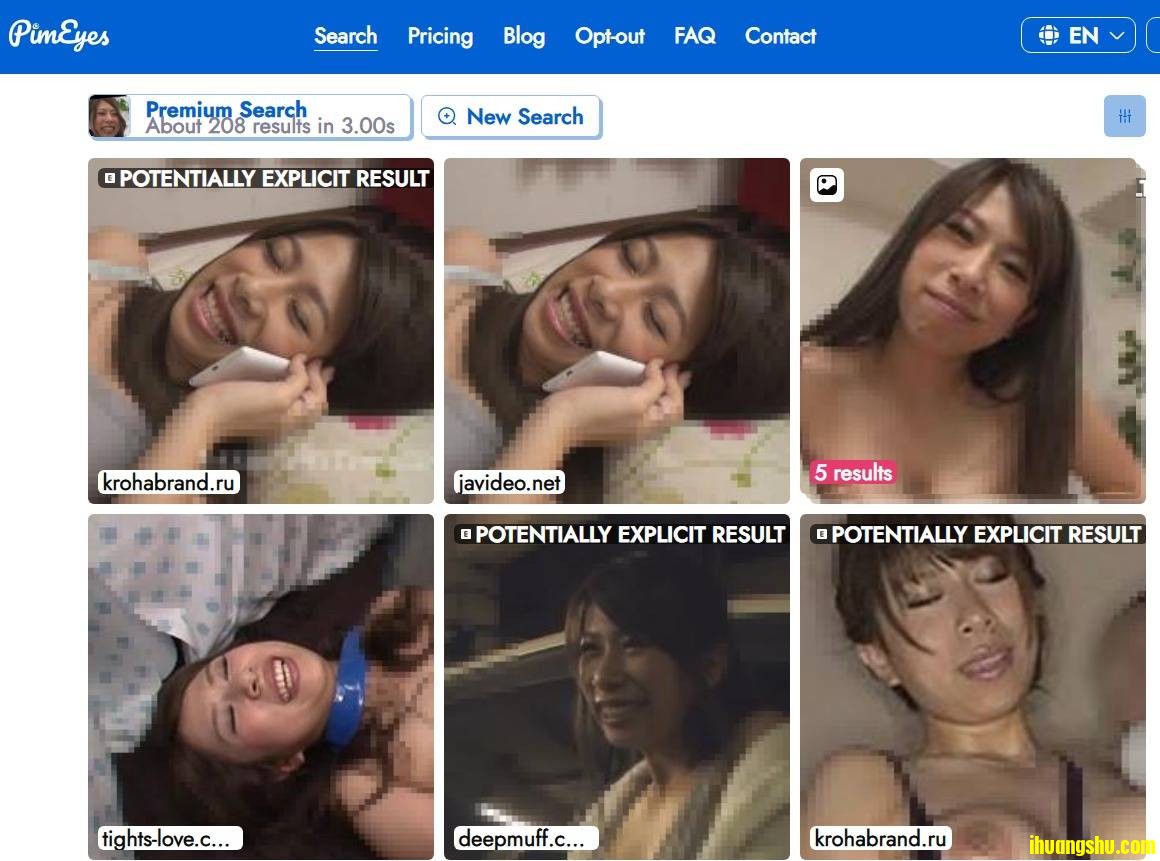Open the Opt-out page
This screenshot has width=1160, height=861.
tap(610, 36)
